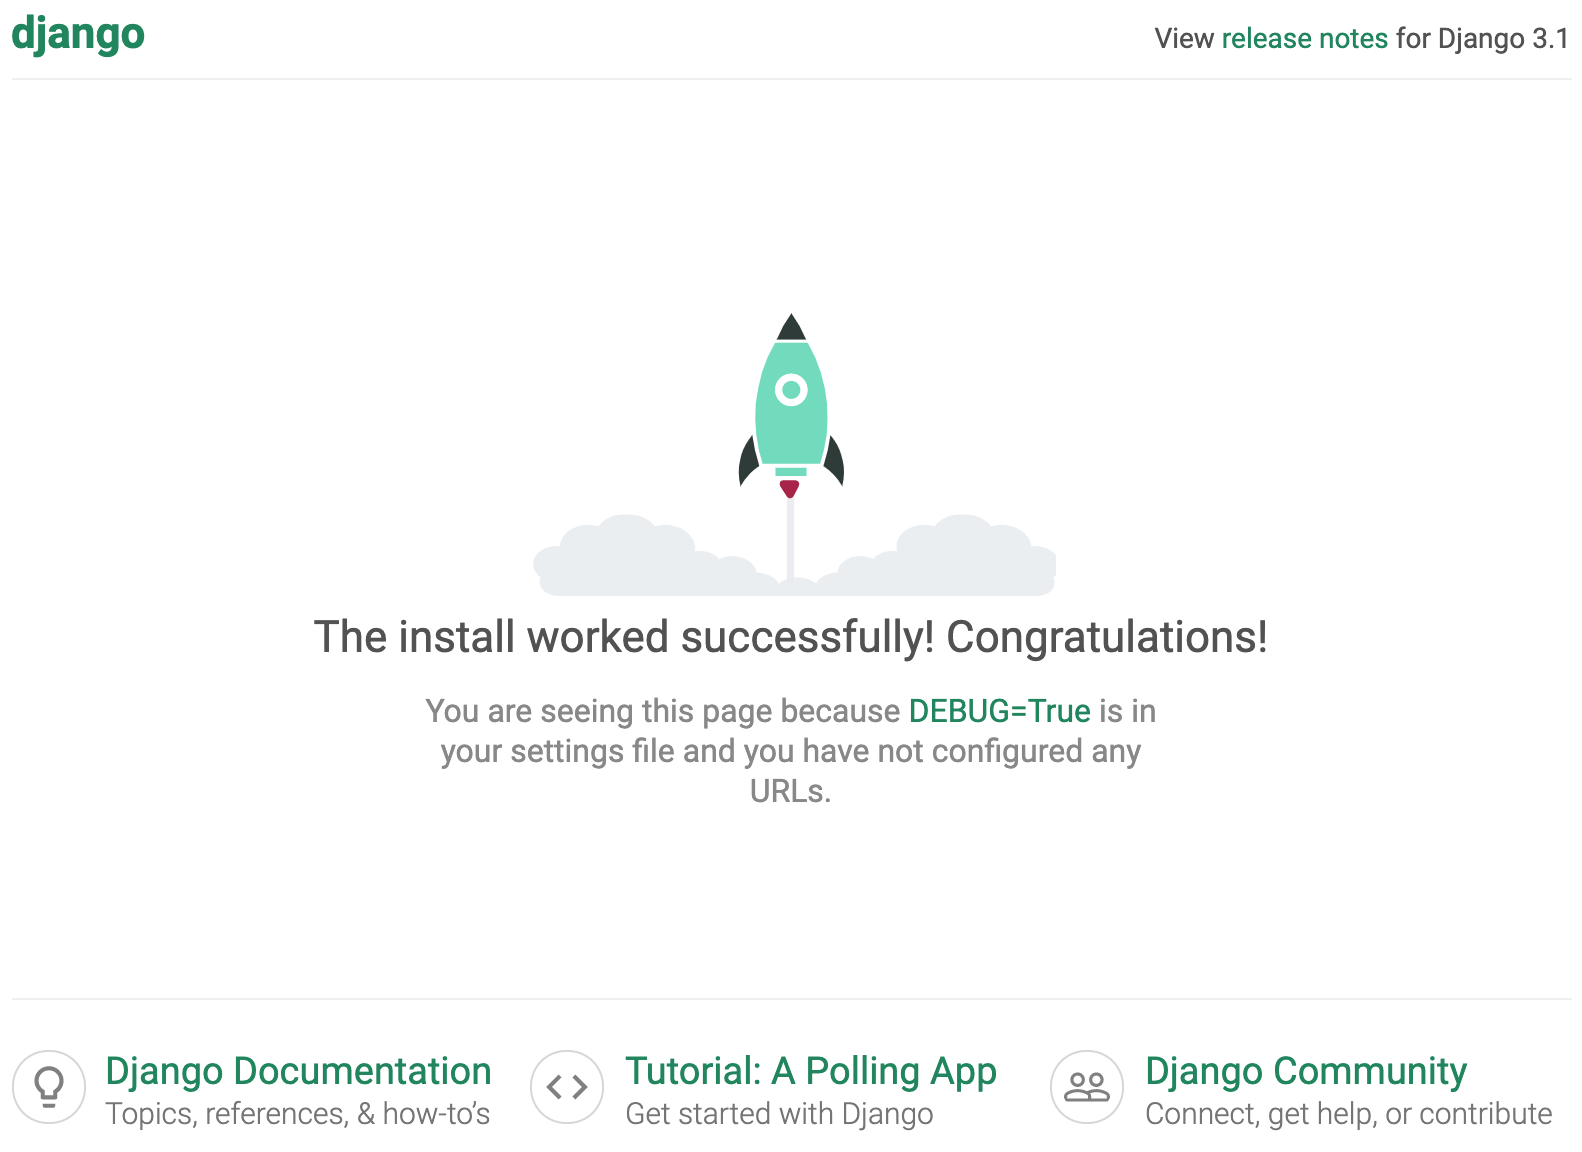Open 'Tutorial: A Polling App' link
The width and height of the screenshot is (1582, 1152).
[811, 1071]
